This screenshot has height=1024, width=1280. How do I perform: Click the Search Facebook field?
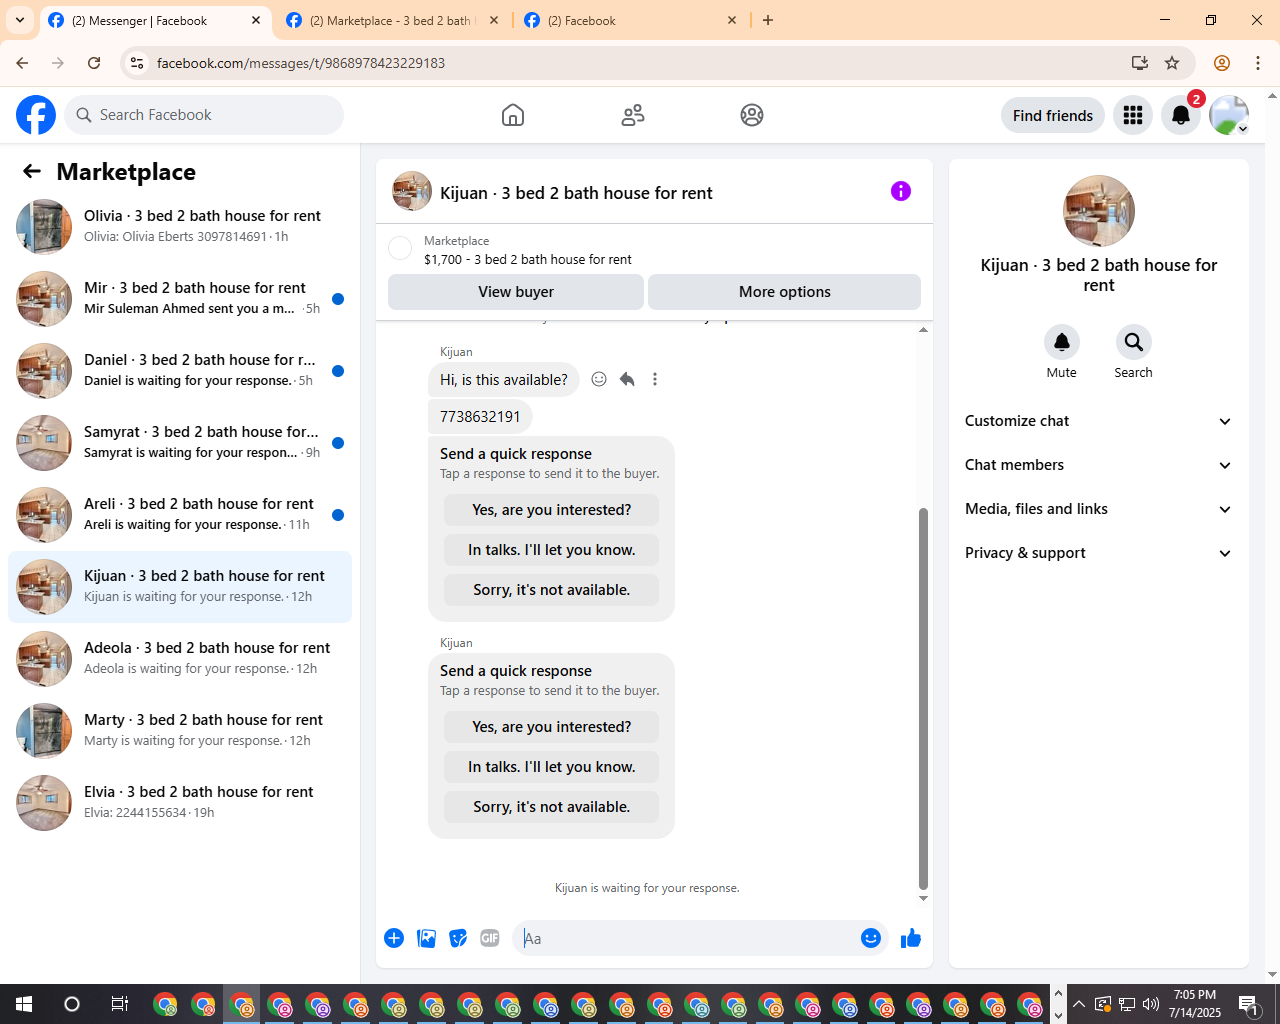click(204, 115)
